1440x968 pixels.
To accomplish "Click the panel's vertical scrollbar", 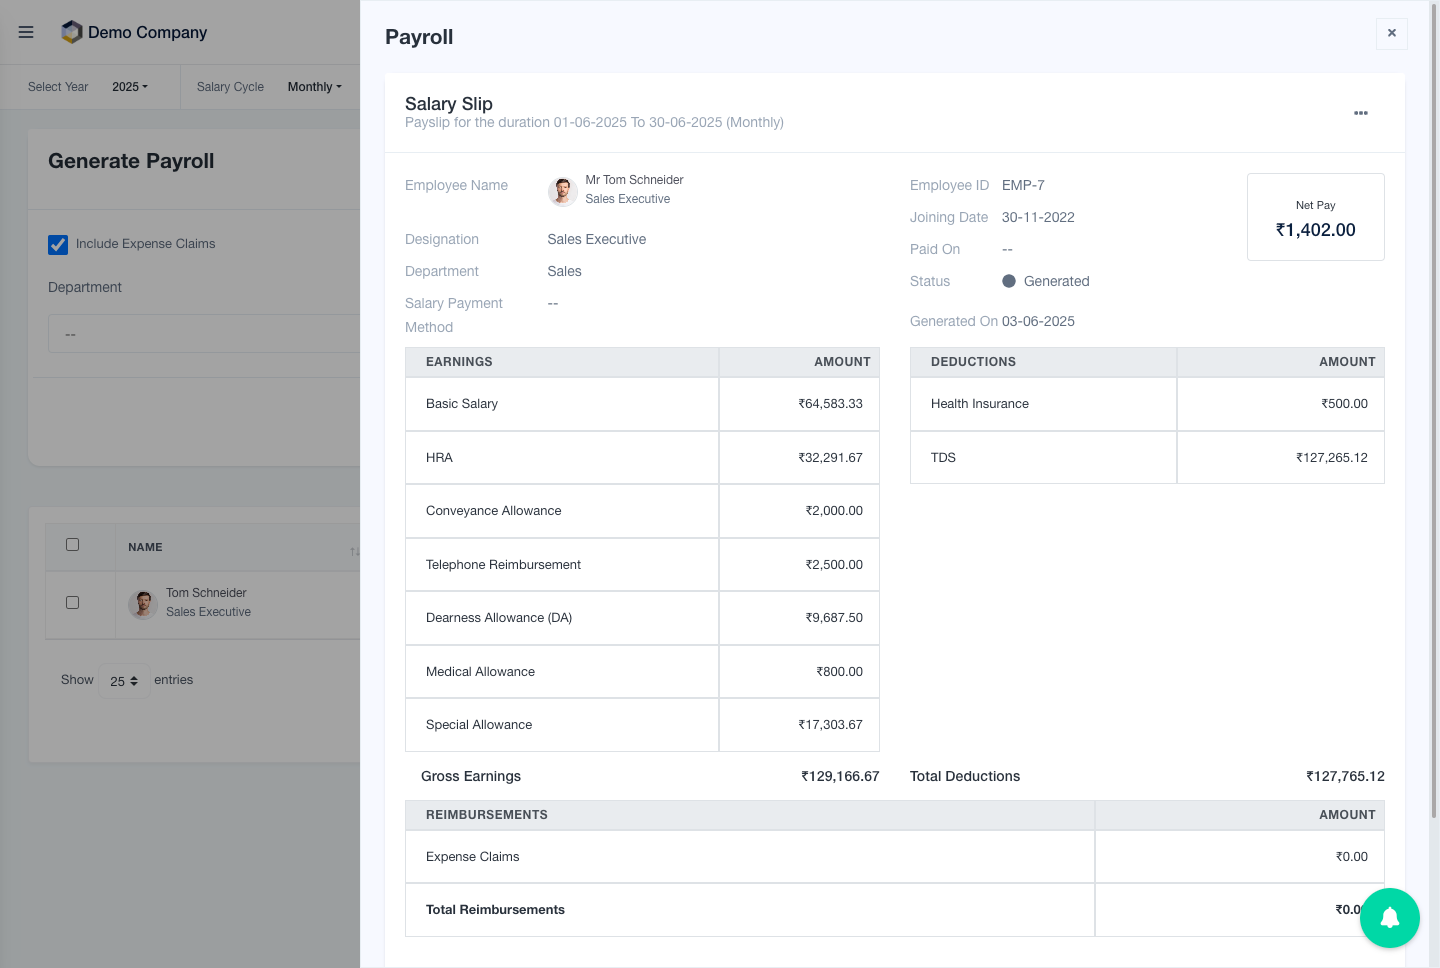I will click(x=1434, y=400).
